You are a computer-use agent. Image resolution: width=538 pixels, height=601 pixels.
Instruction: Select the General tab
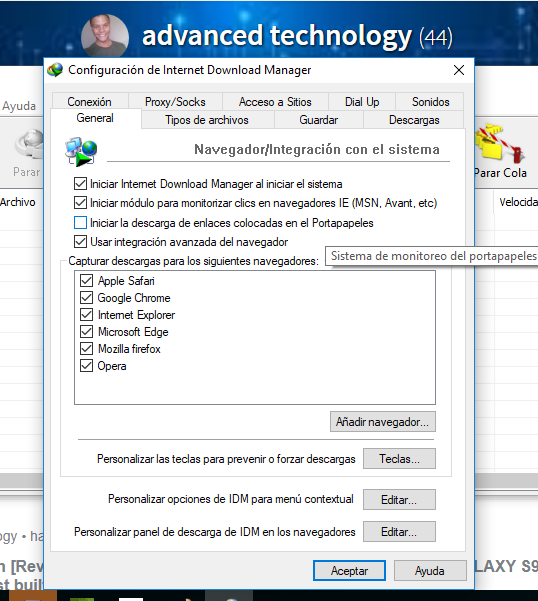coord(95,118)
